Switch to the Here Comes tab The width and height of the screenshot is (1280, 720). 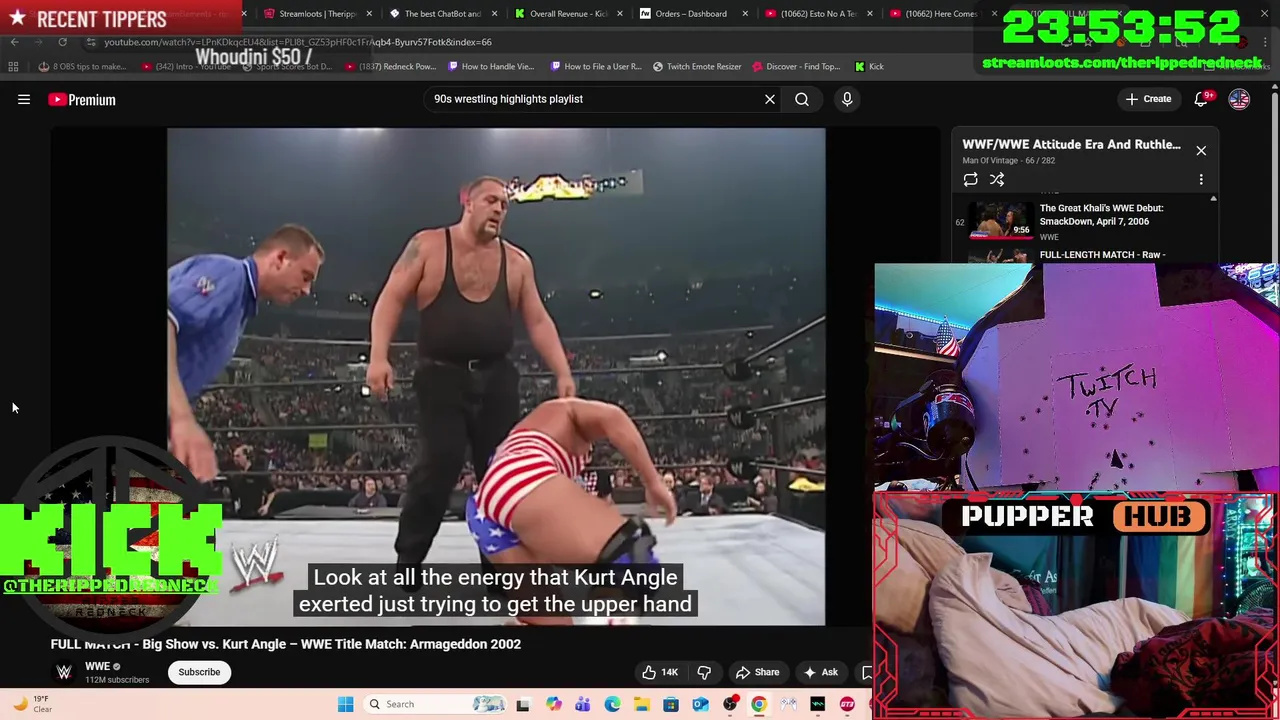point(942,14)
